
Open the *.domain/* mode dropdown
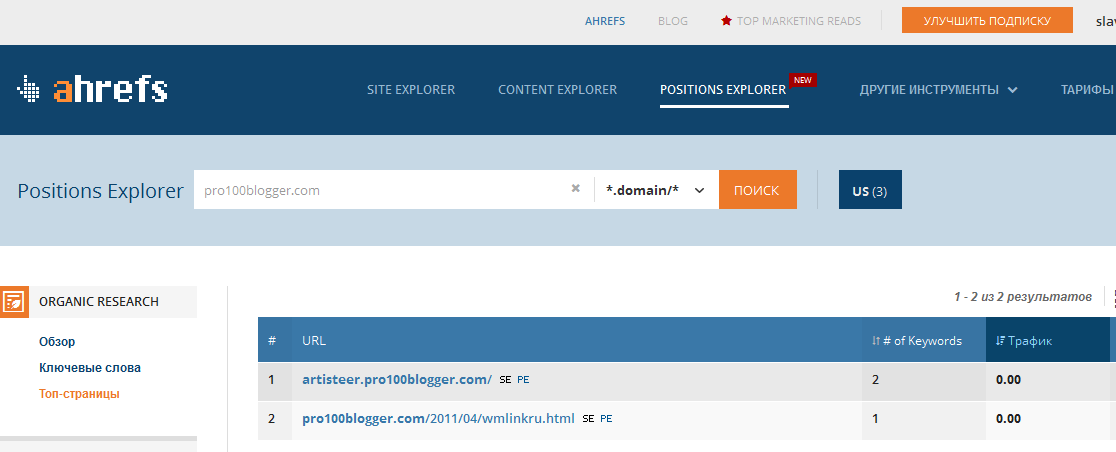point(655,190)
